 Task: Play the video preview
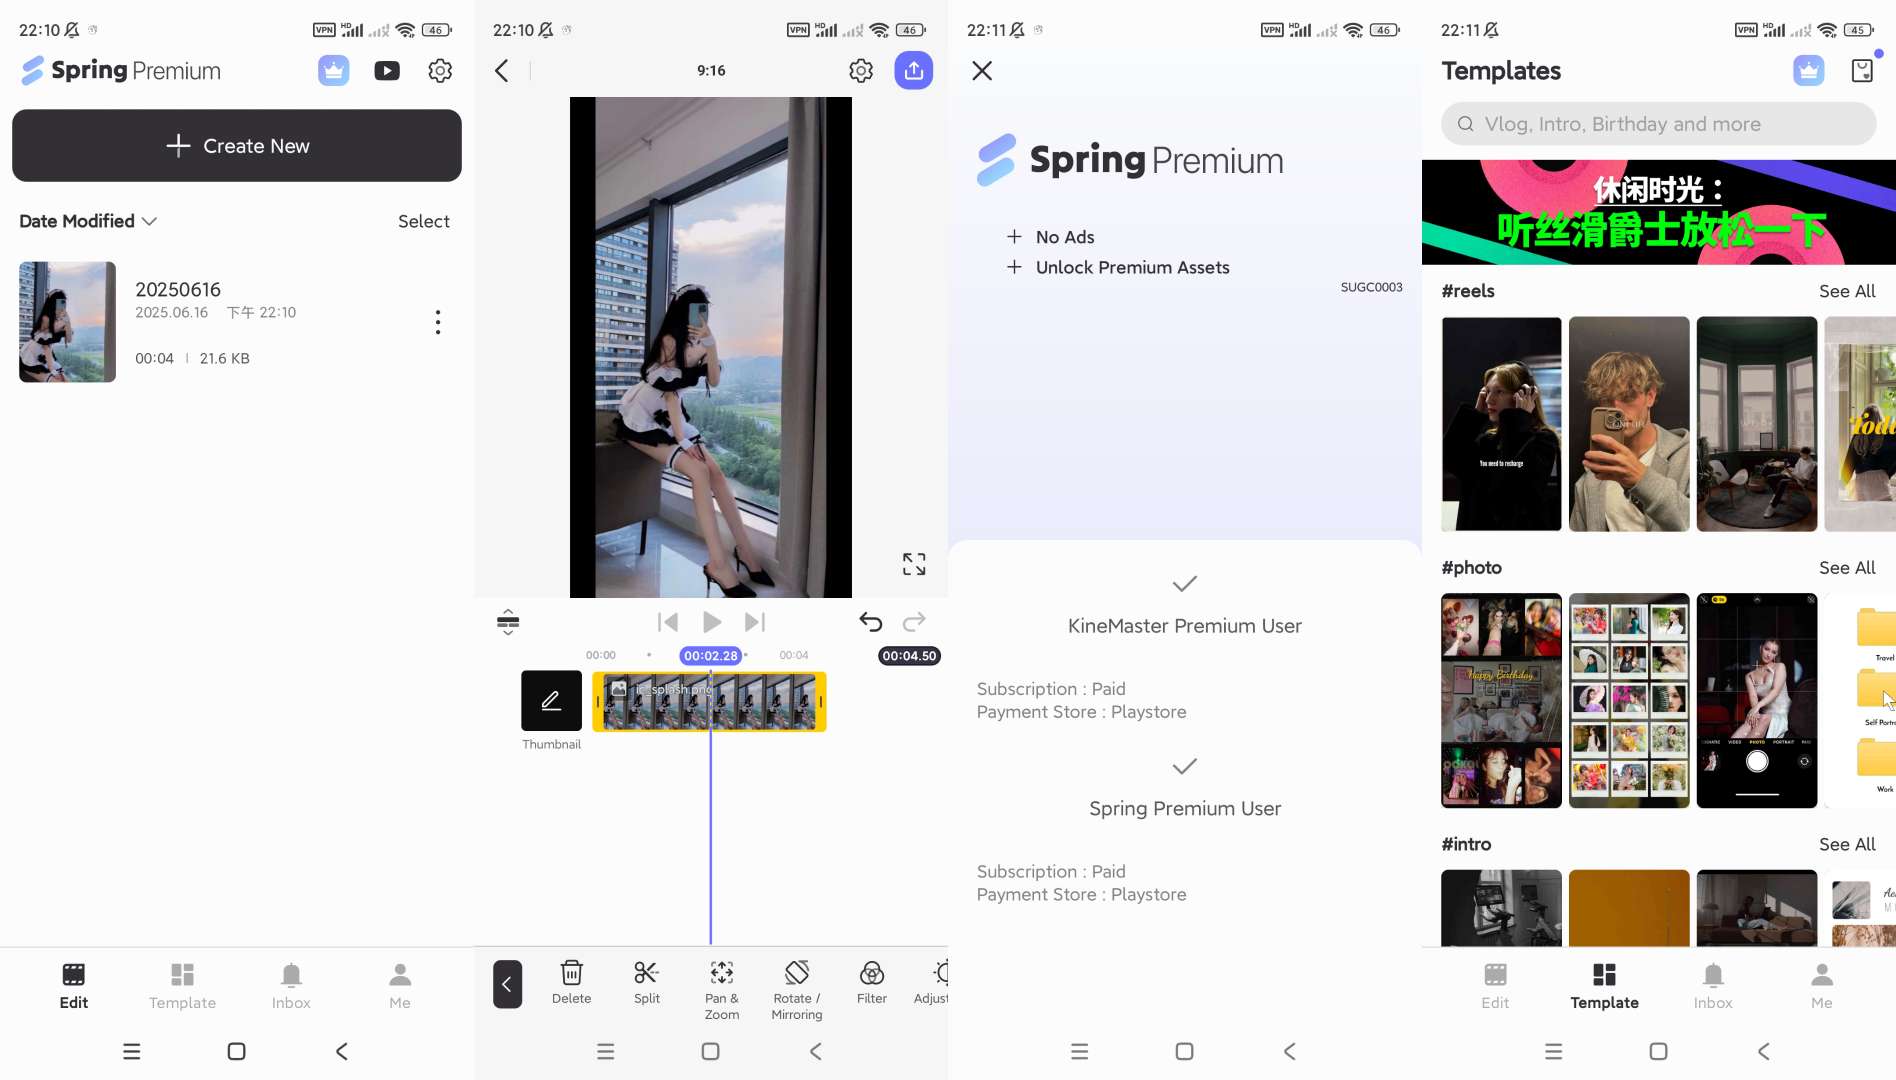tap(712, 622)
